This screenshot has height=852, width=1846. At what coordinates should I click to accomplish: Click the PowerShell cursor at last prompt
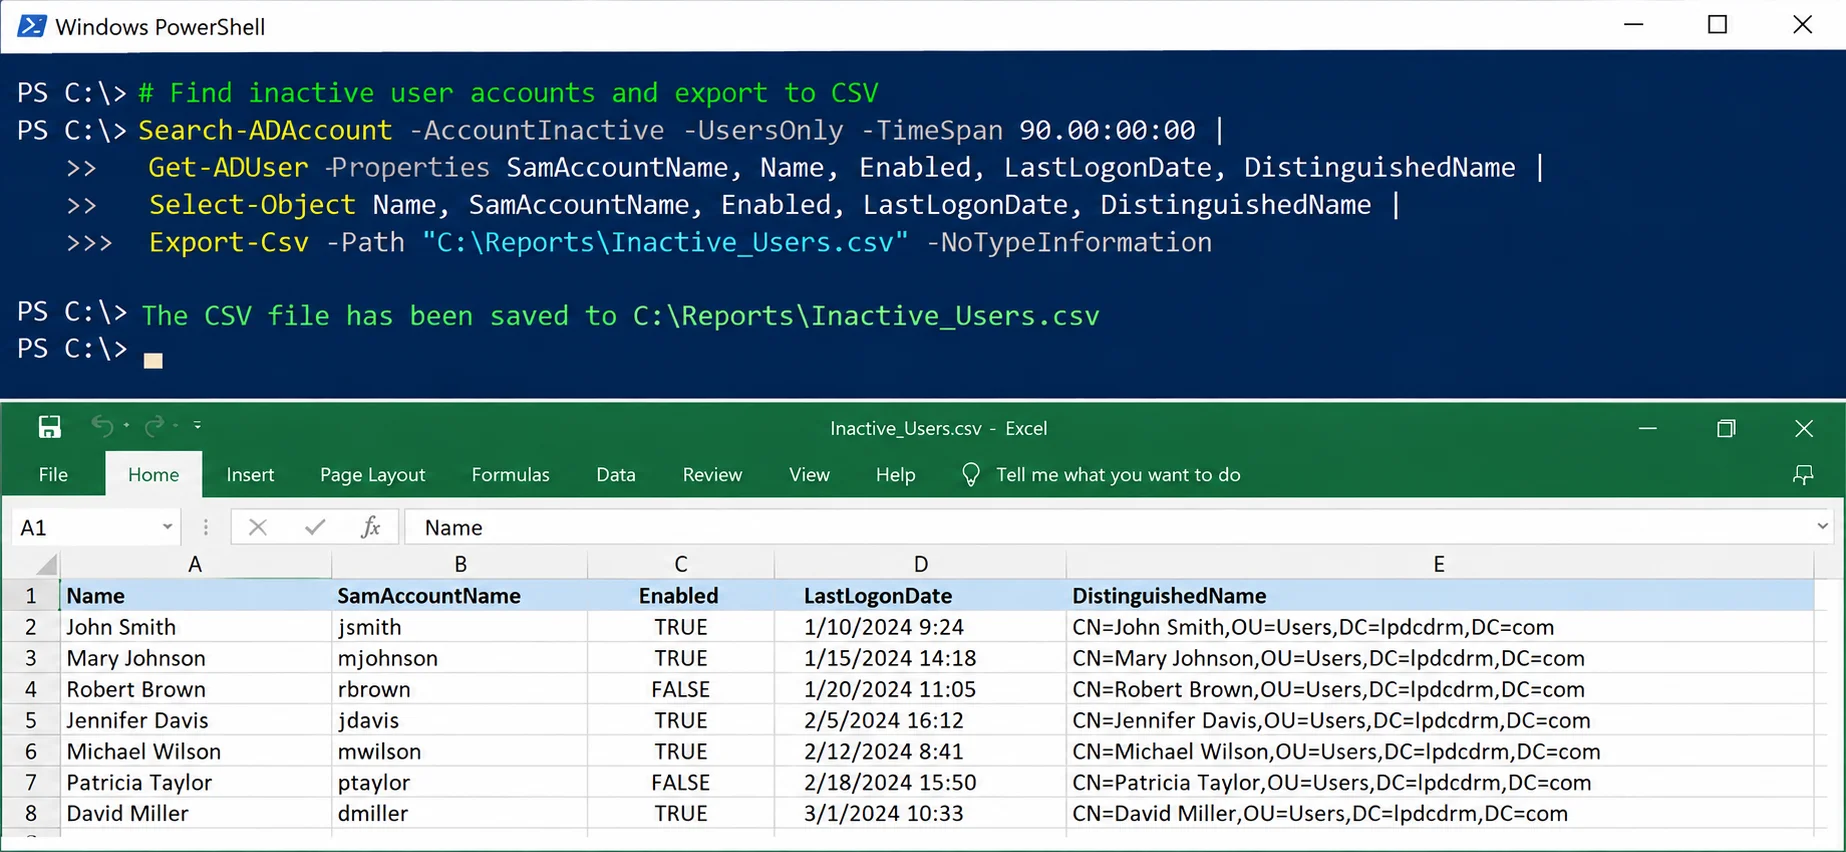(153, 360)
